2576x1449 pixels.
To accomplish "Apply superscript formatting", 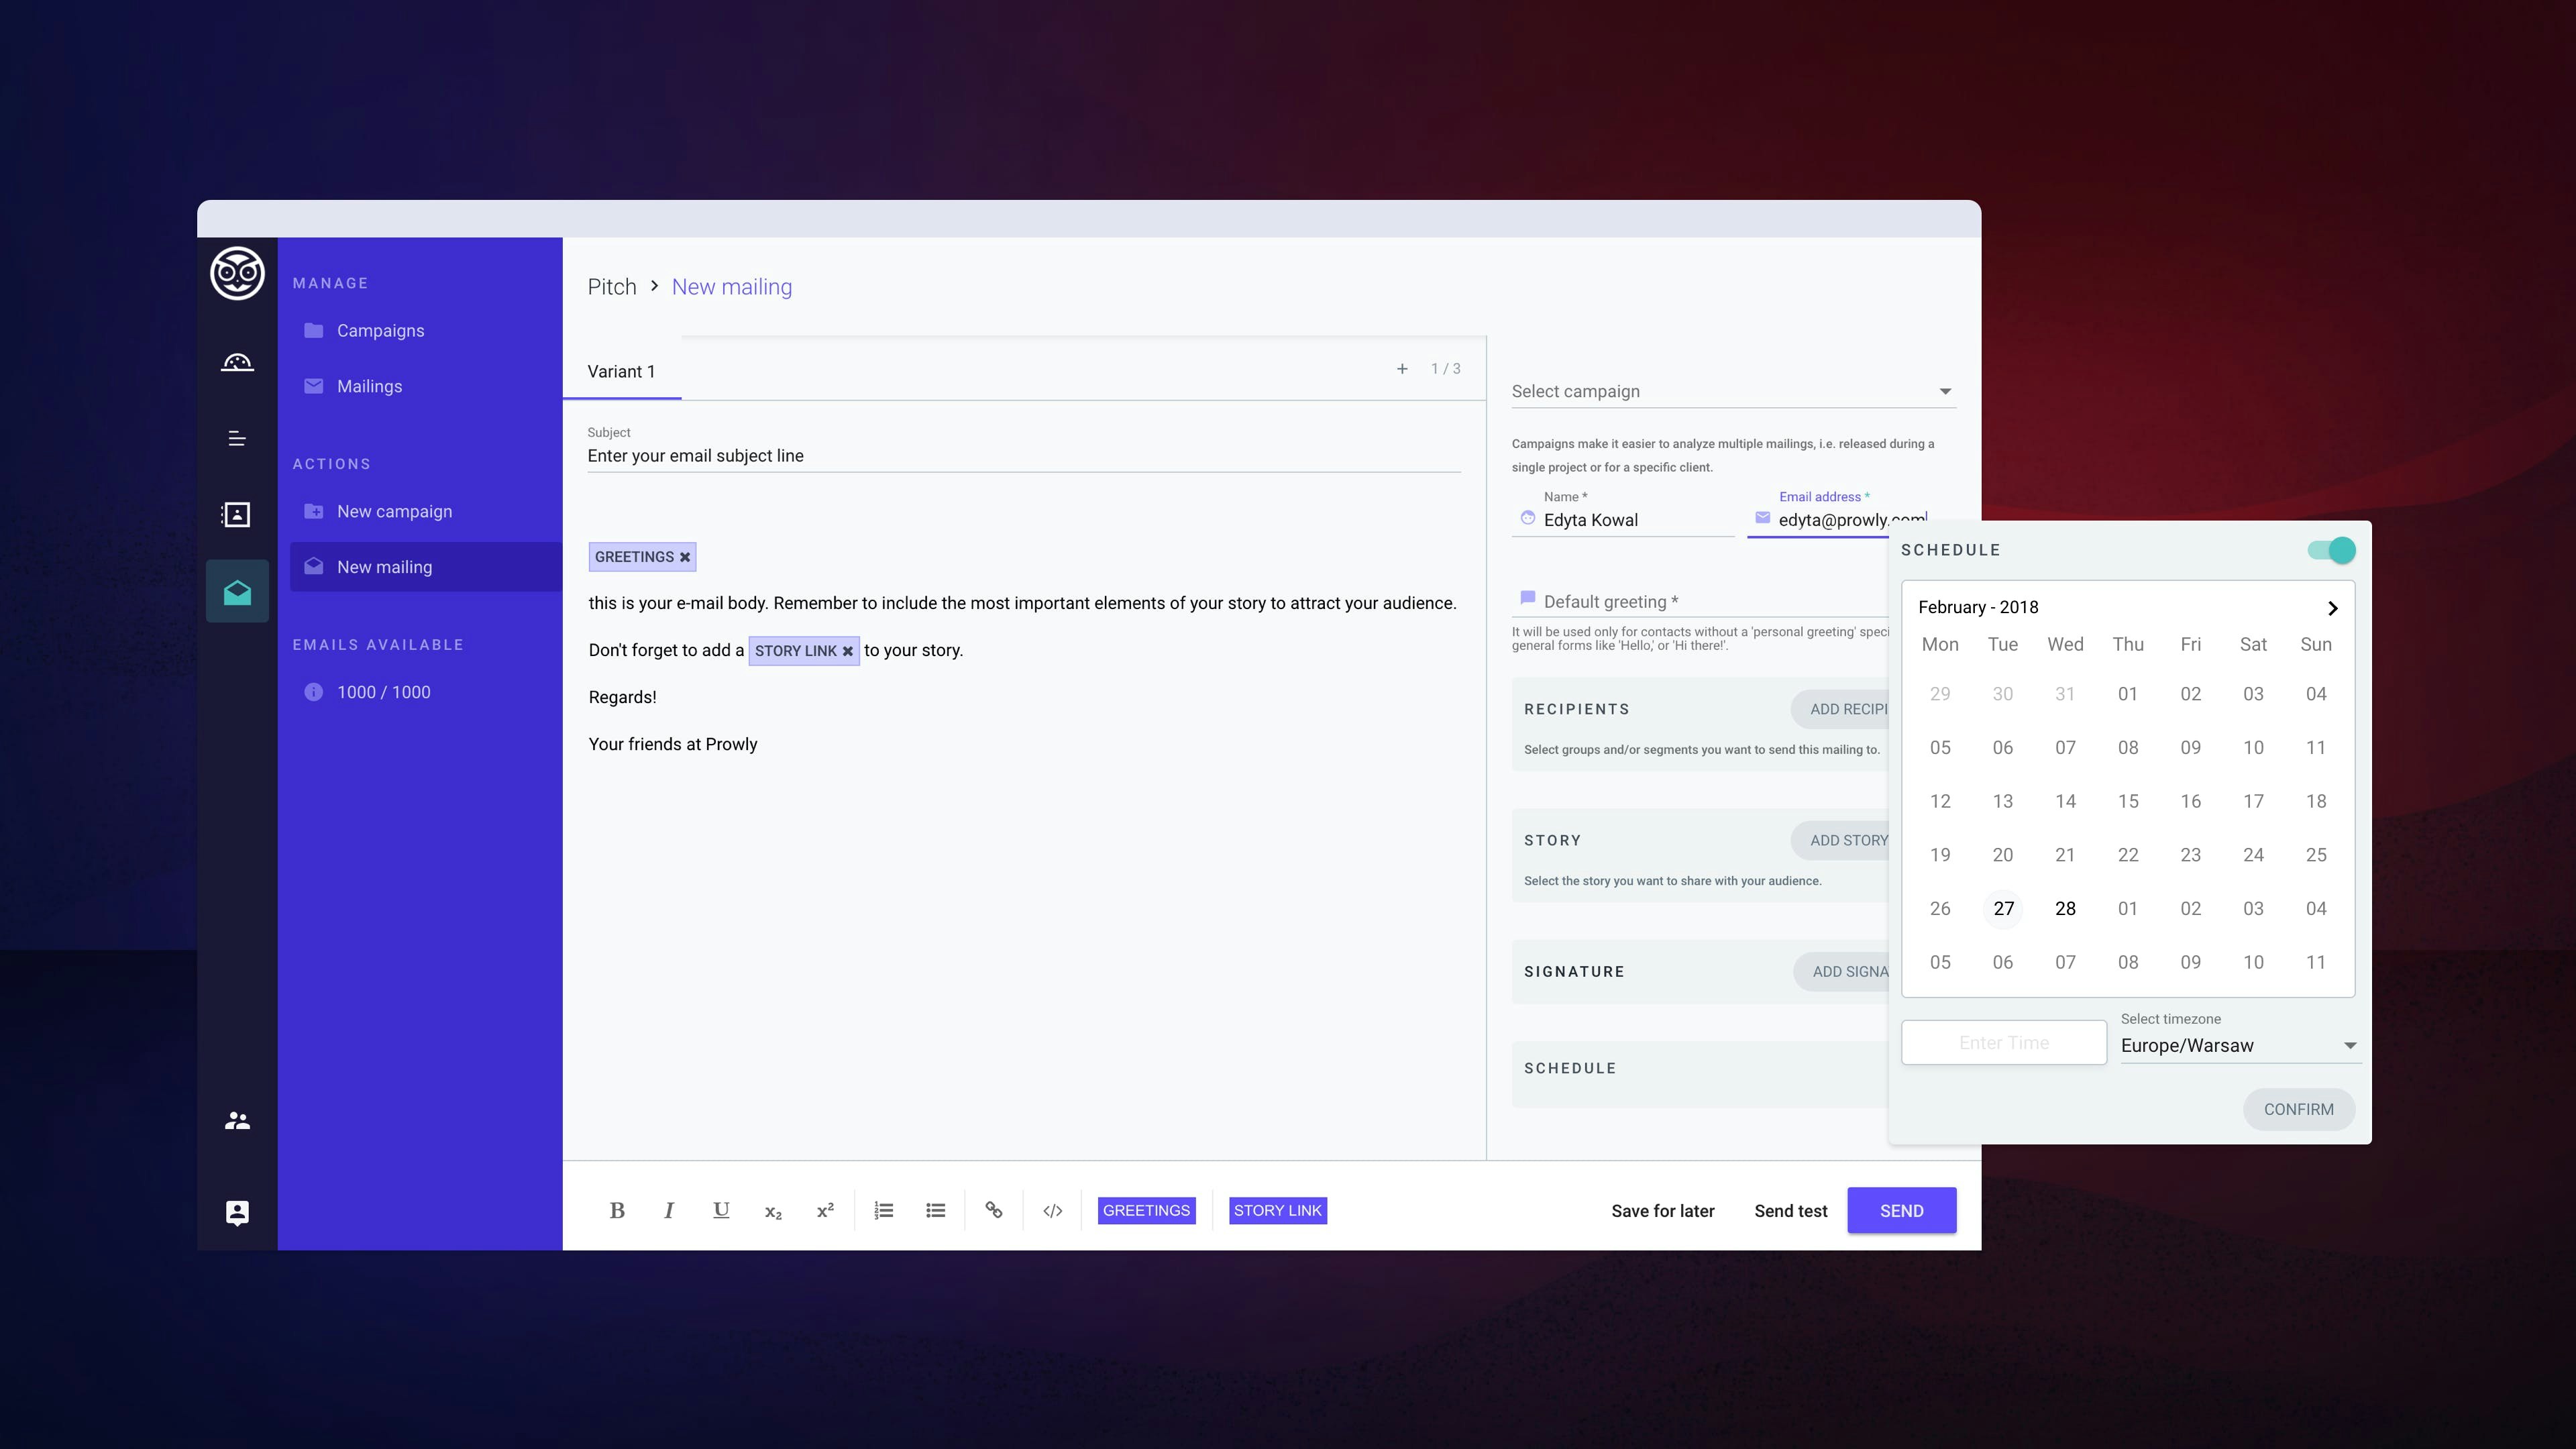I will coord(825,1211).
